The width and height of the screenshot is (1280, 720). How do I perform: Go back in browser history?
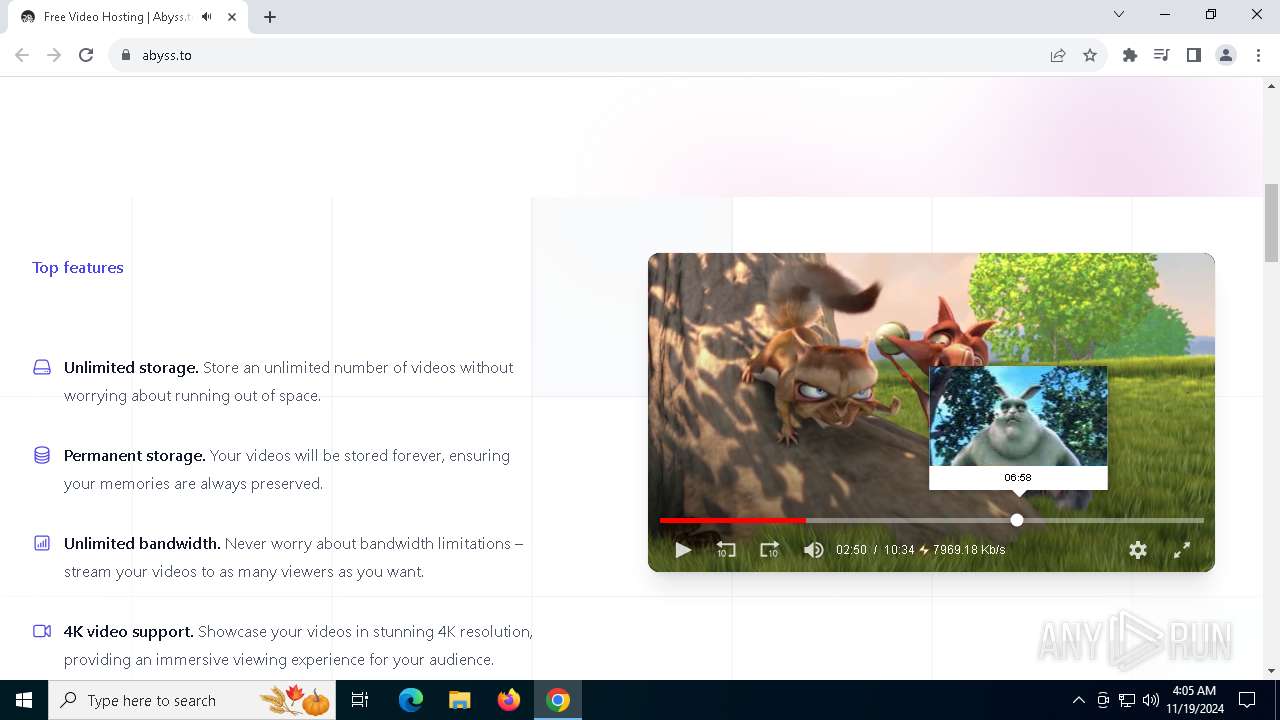click(x=22, y=55)
